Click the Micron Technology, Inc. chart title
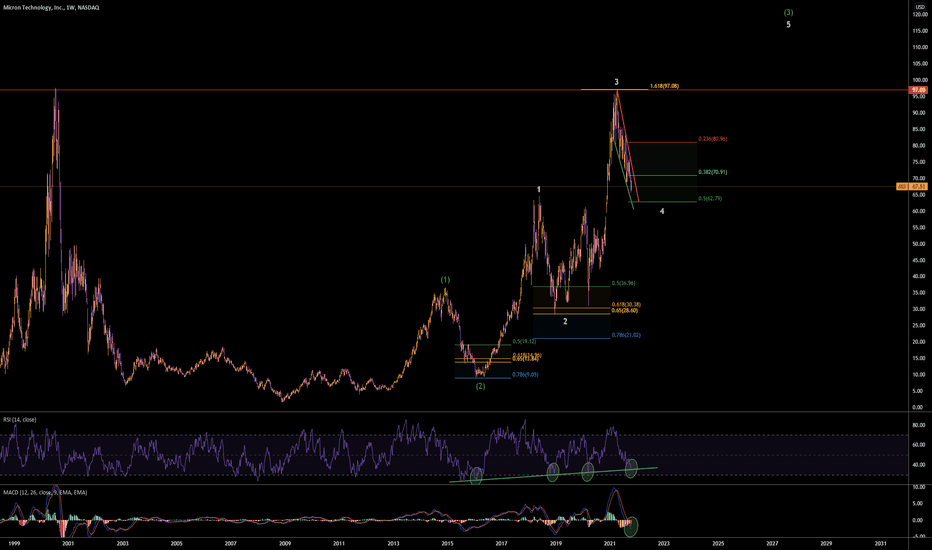Screen dimensions: 932x550 pos(51,7)
